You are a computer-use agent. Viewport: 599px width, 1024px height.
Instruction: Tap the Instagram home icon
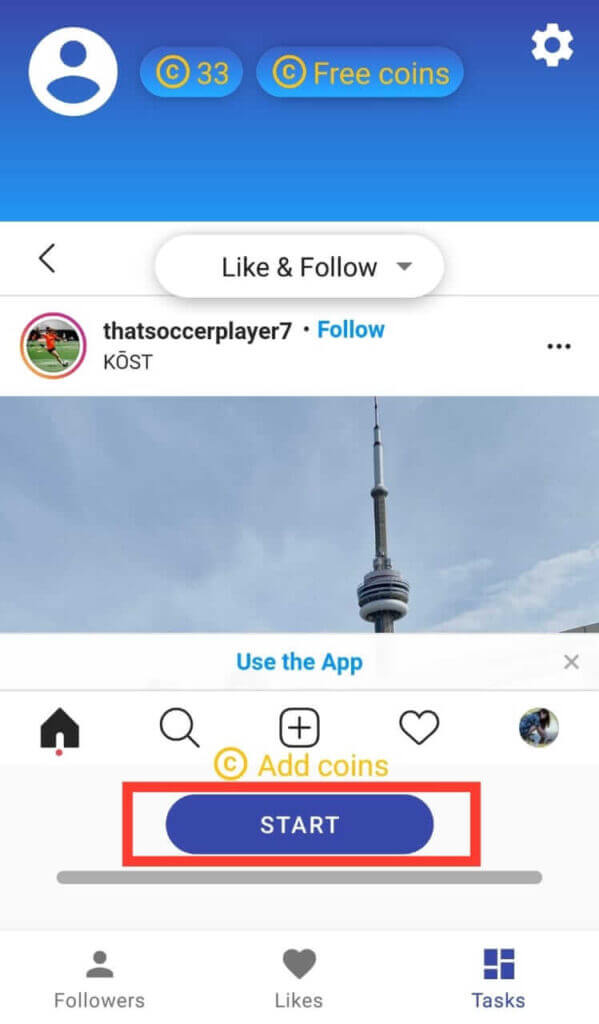pos(59,729)
